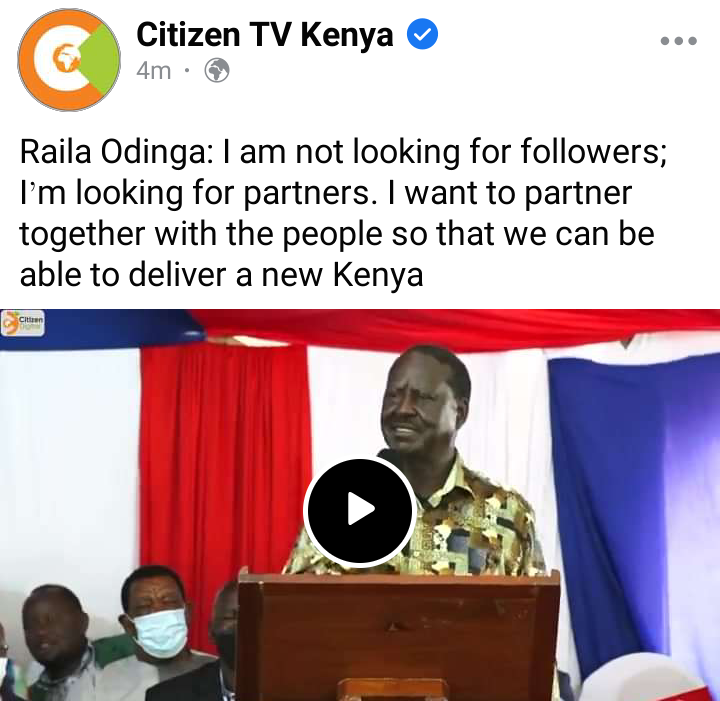This screenshot has width=720, height=701.
Task: Play the Raila Odinga video
Action: pyautogui.click(x=360, y=511)
